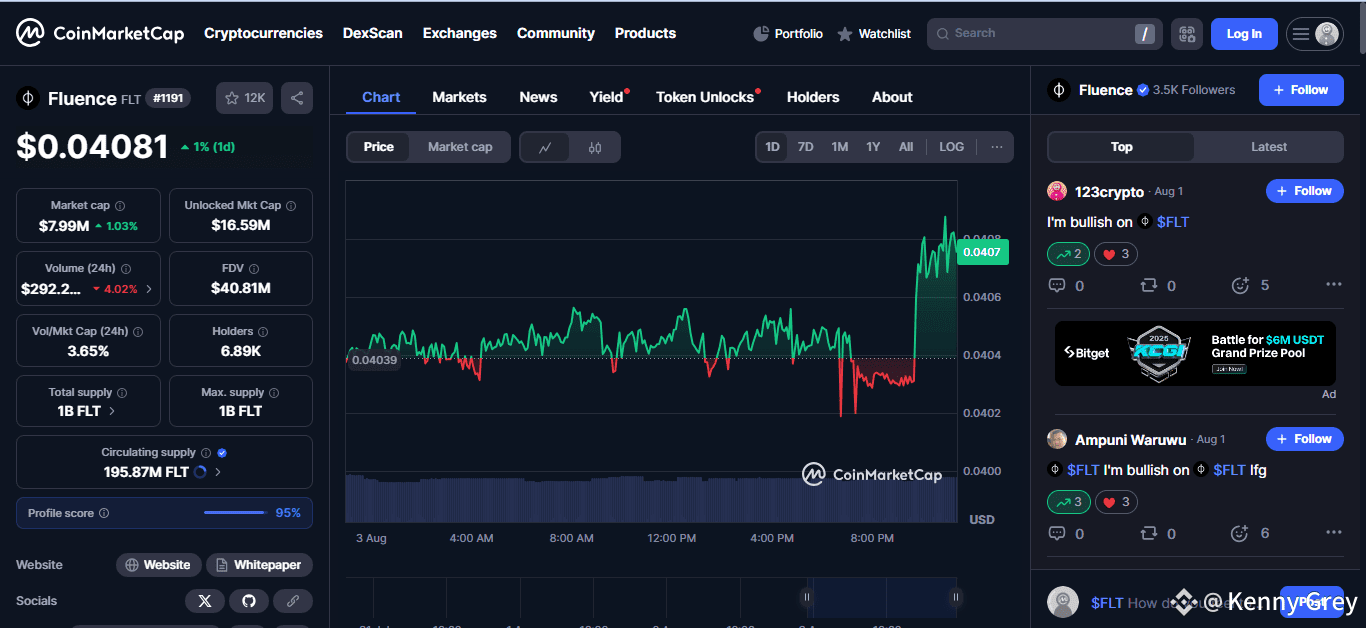Open the Token Unlocks tab
The height and width of the screenshot is (628, 1366).
pyautogui.click(x=705, y=97)
